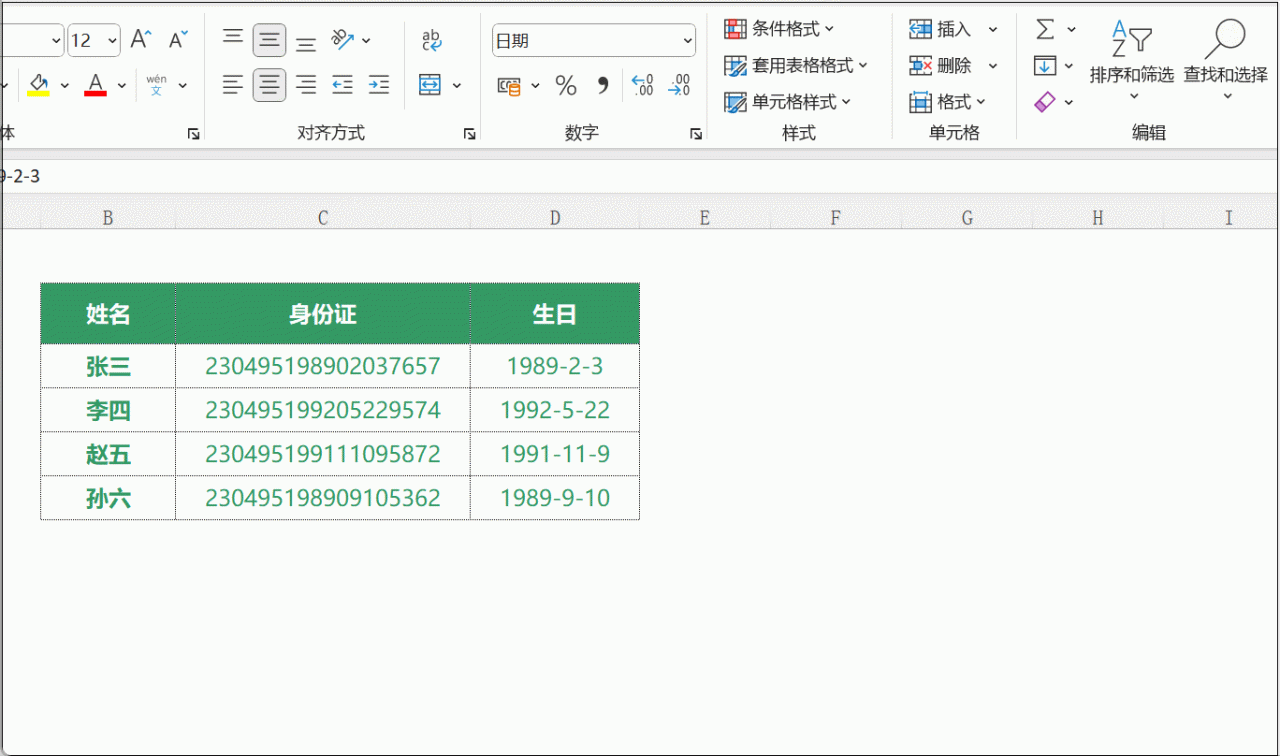
Task: Click the fill color bucket icon
Action: [x=39, y=84]
